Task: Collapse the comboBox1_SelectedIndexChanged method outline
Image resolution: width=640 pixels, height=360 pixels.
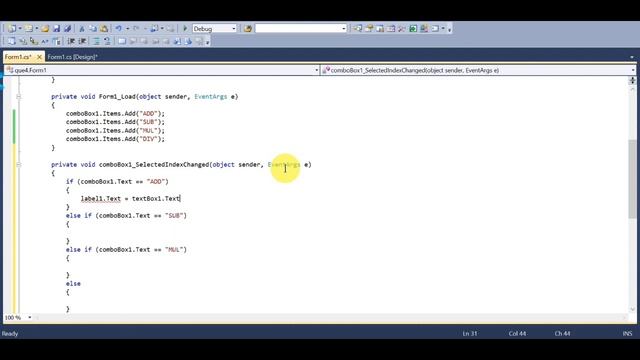Action: 18,164
